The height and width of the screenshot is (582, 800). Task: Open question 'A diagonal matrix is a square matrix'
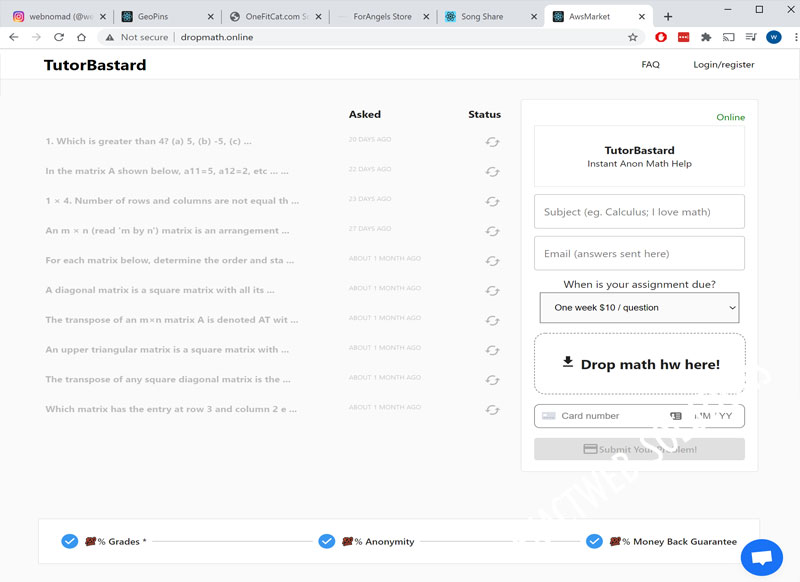pos(160,290)
